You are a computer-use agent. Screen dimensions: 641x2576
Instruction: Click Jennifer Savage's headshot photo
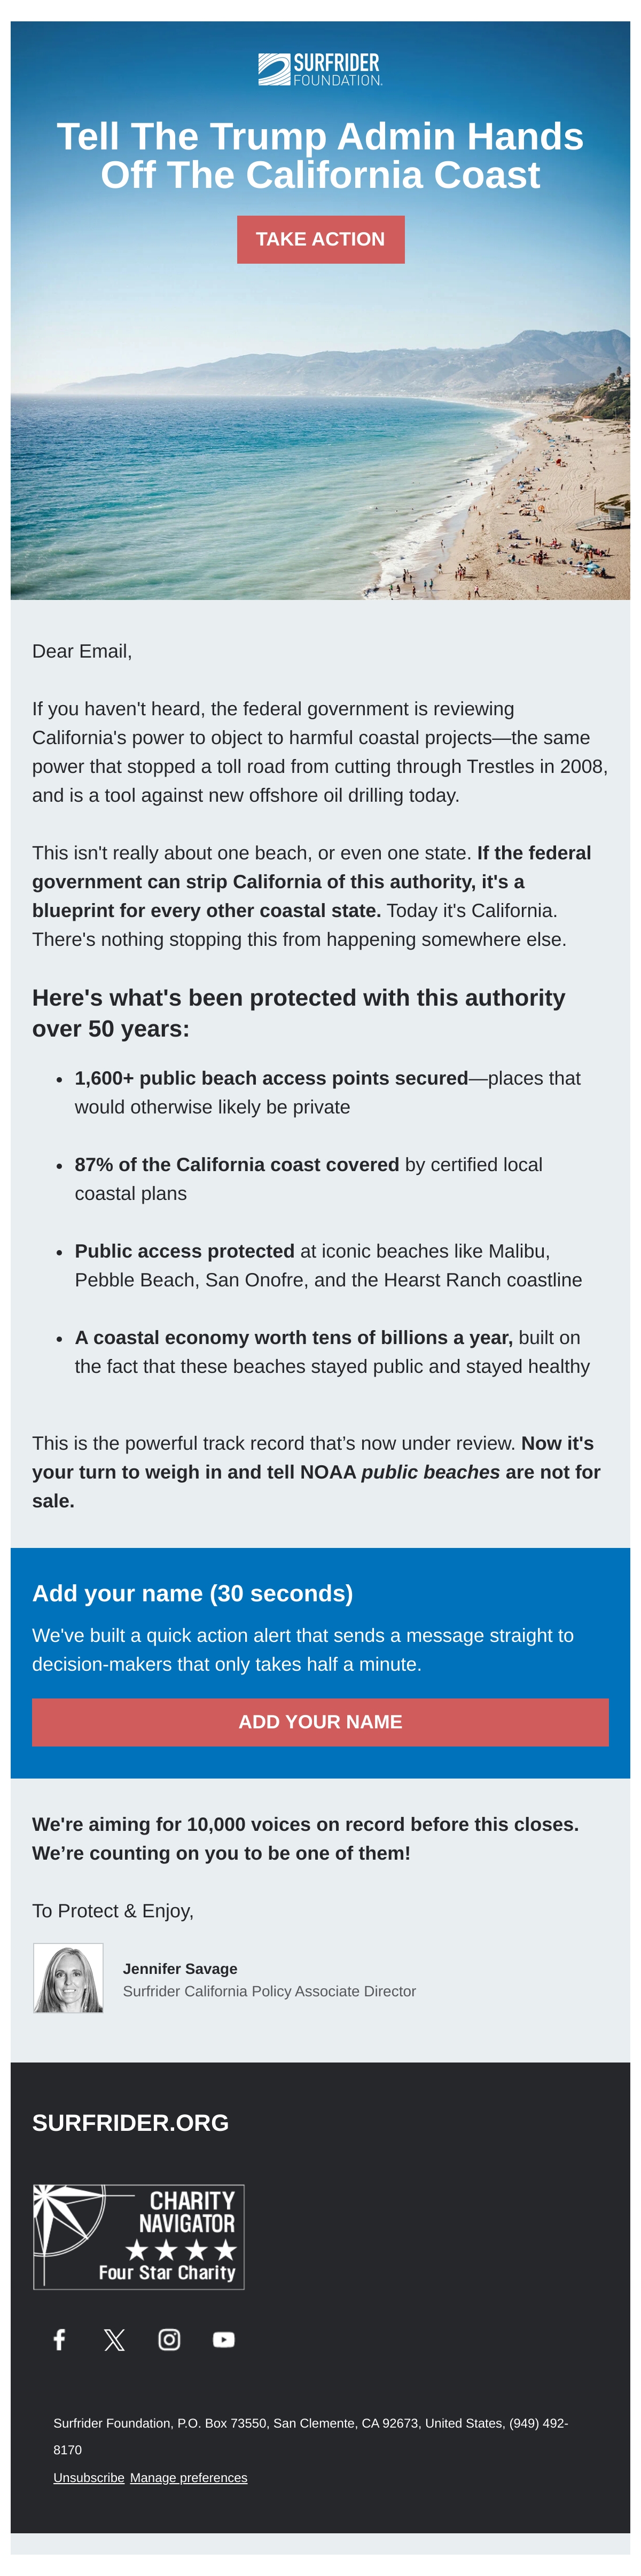pyautogui.click(x=69, y=1977)
